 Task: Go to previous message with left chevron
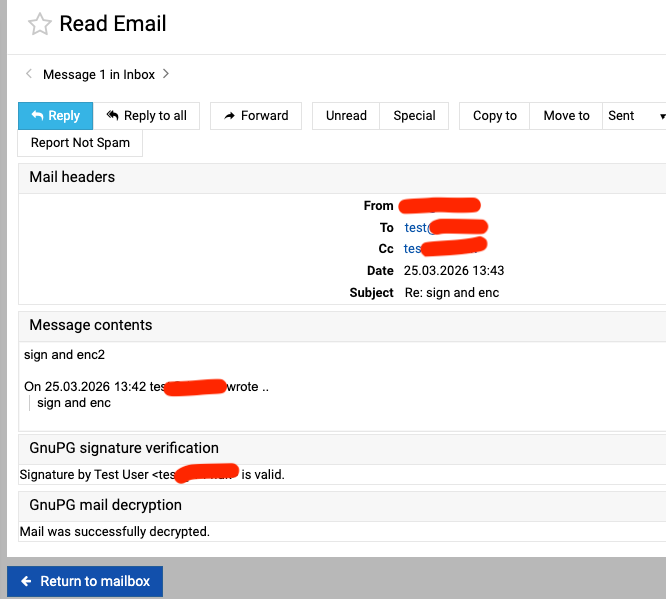[29, 74]
